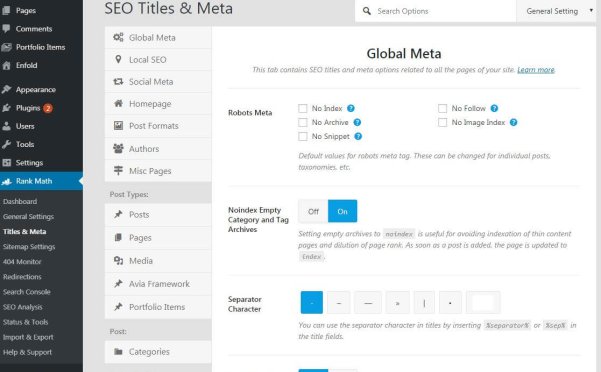Select the hyphen separator character
This screenshot has height=372, width=601.
pos(312,303)
